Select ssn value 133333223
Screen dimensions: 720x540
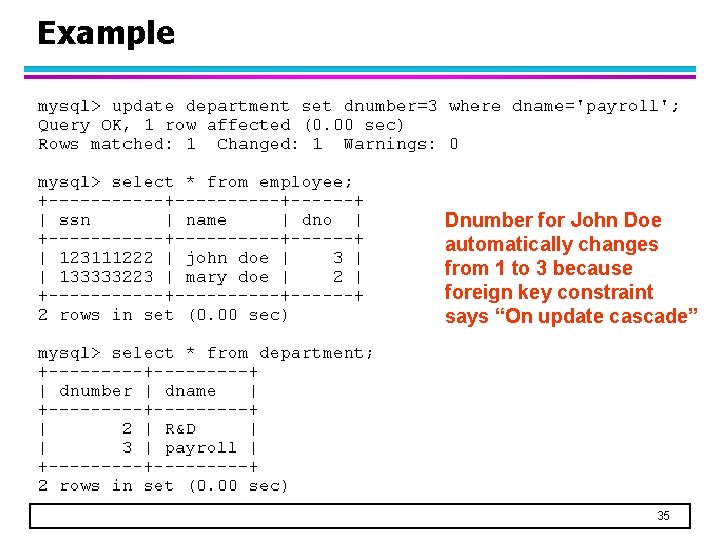point(106,277)
